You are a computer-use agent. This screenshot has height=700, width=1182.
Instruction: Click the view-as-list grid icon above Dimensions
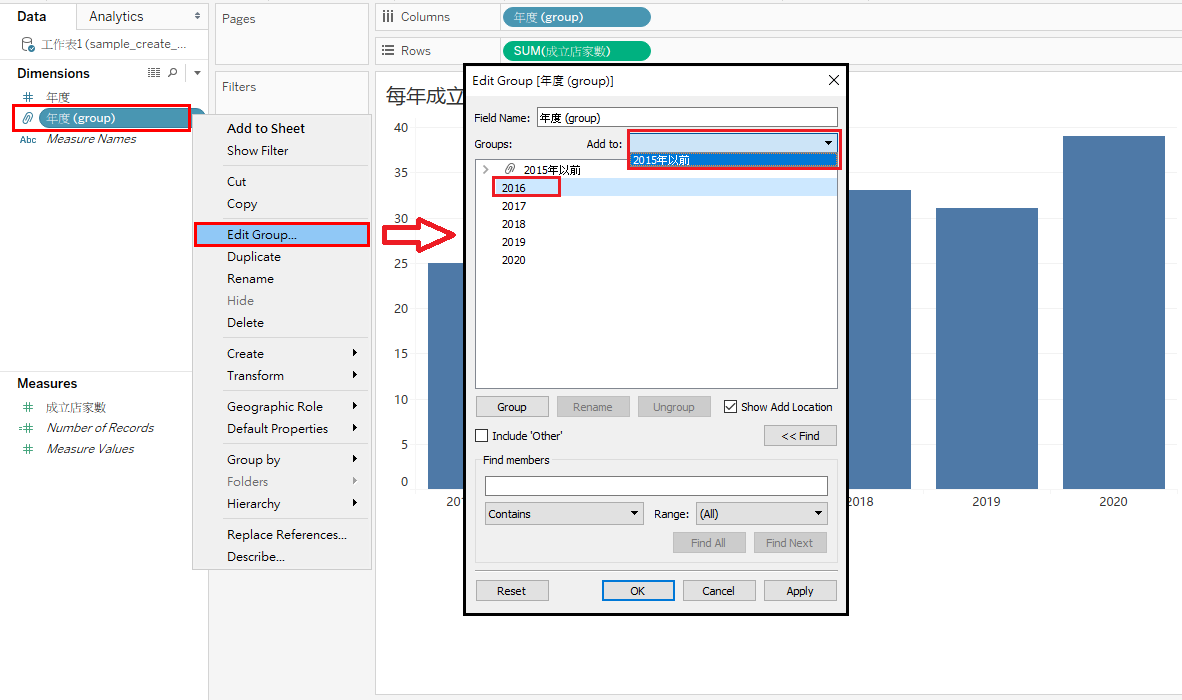pos(156,72)
